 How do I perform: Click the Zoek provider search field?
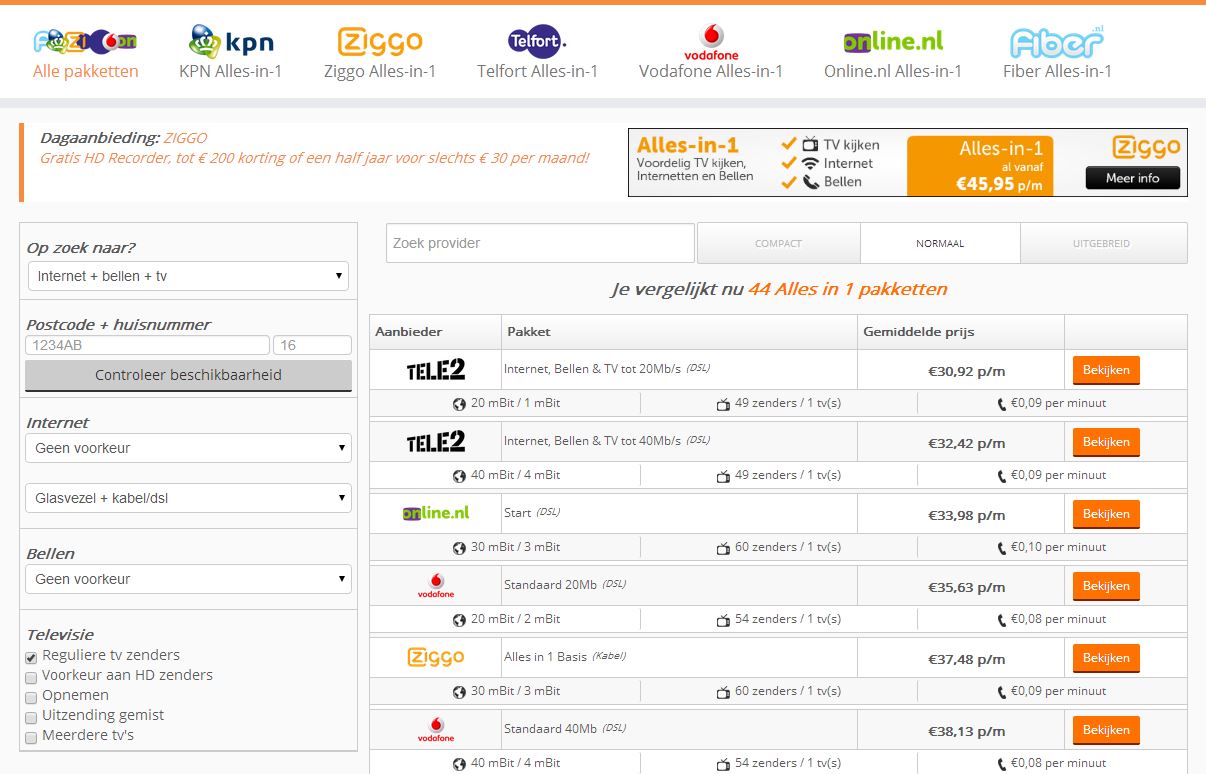[540, 243]
